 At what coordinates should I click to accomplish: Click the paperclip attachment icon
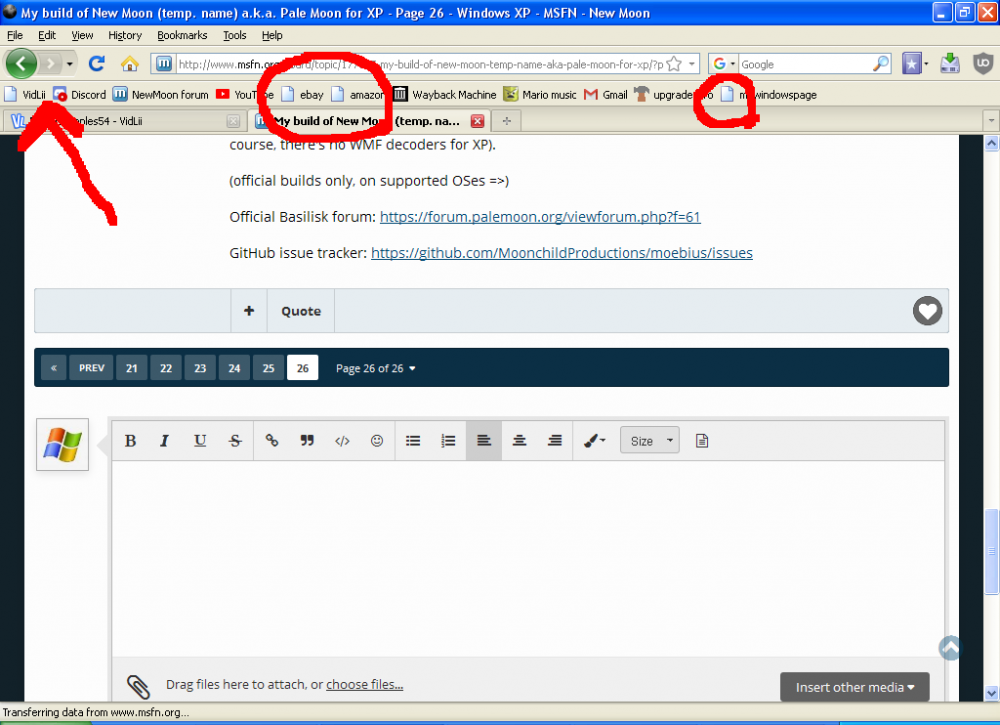pyautogui.click(x=138, y=686)
